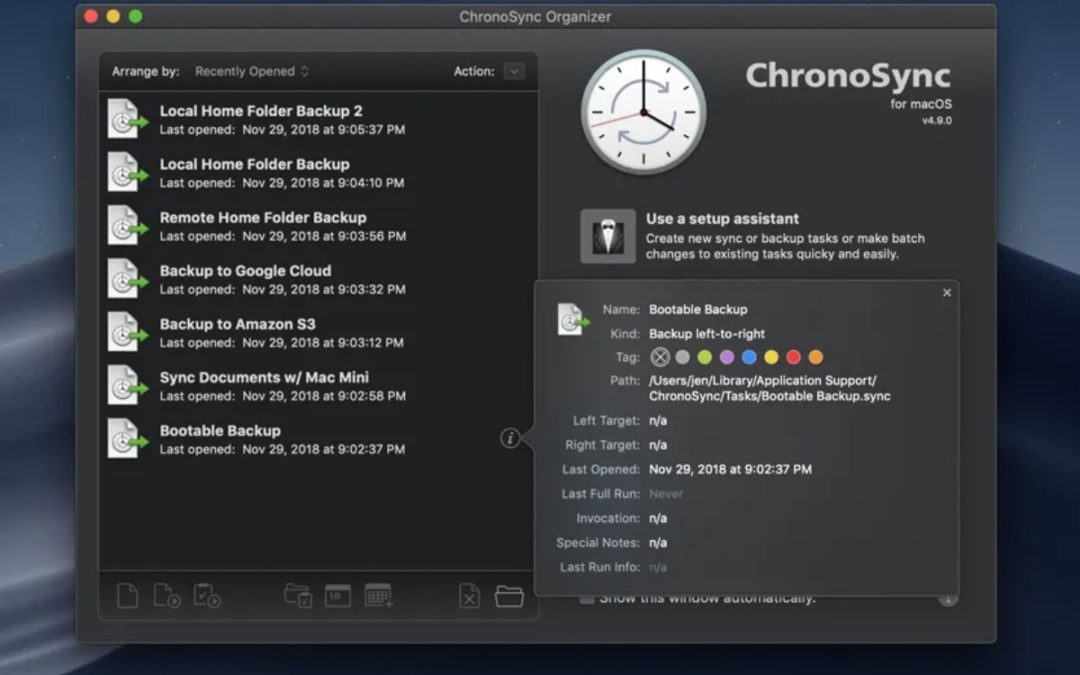Click the tuxedo setup assistant icon

click(607, 236)
